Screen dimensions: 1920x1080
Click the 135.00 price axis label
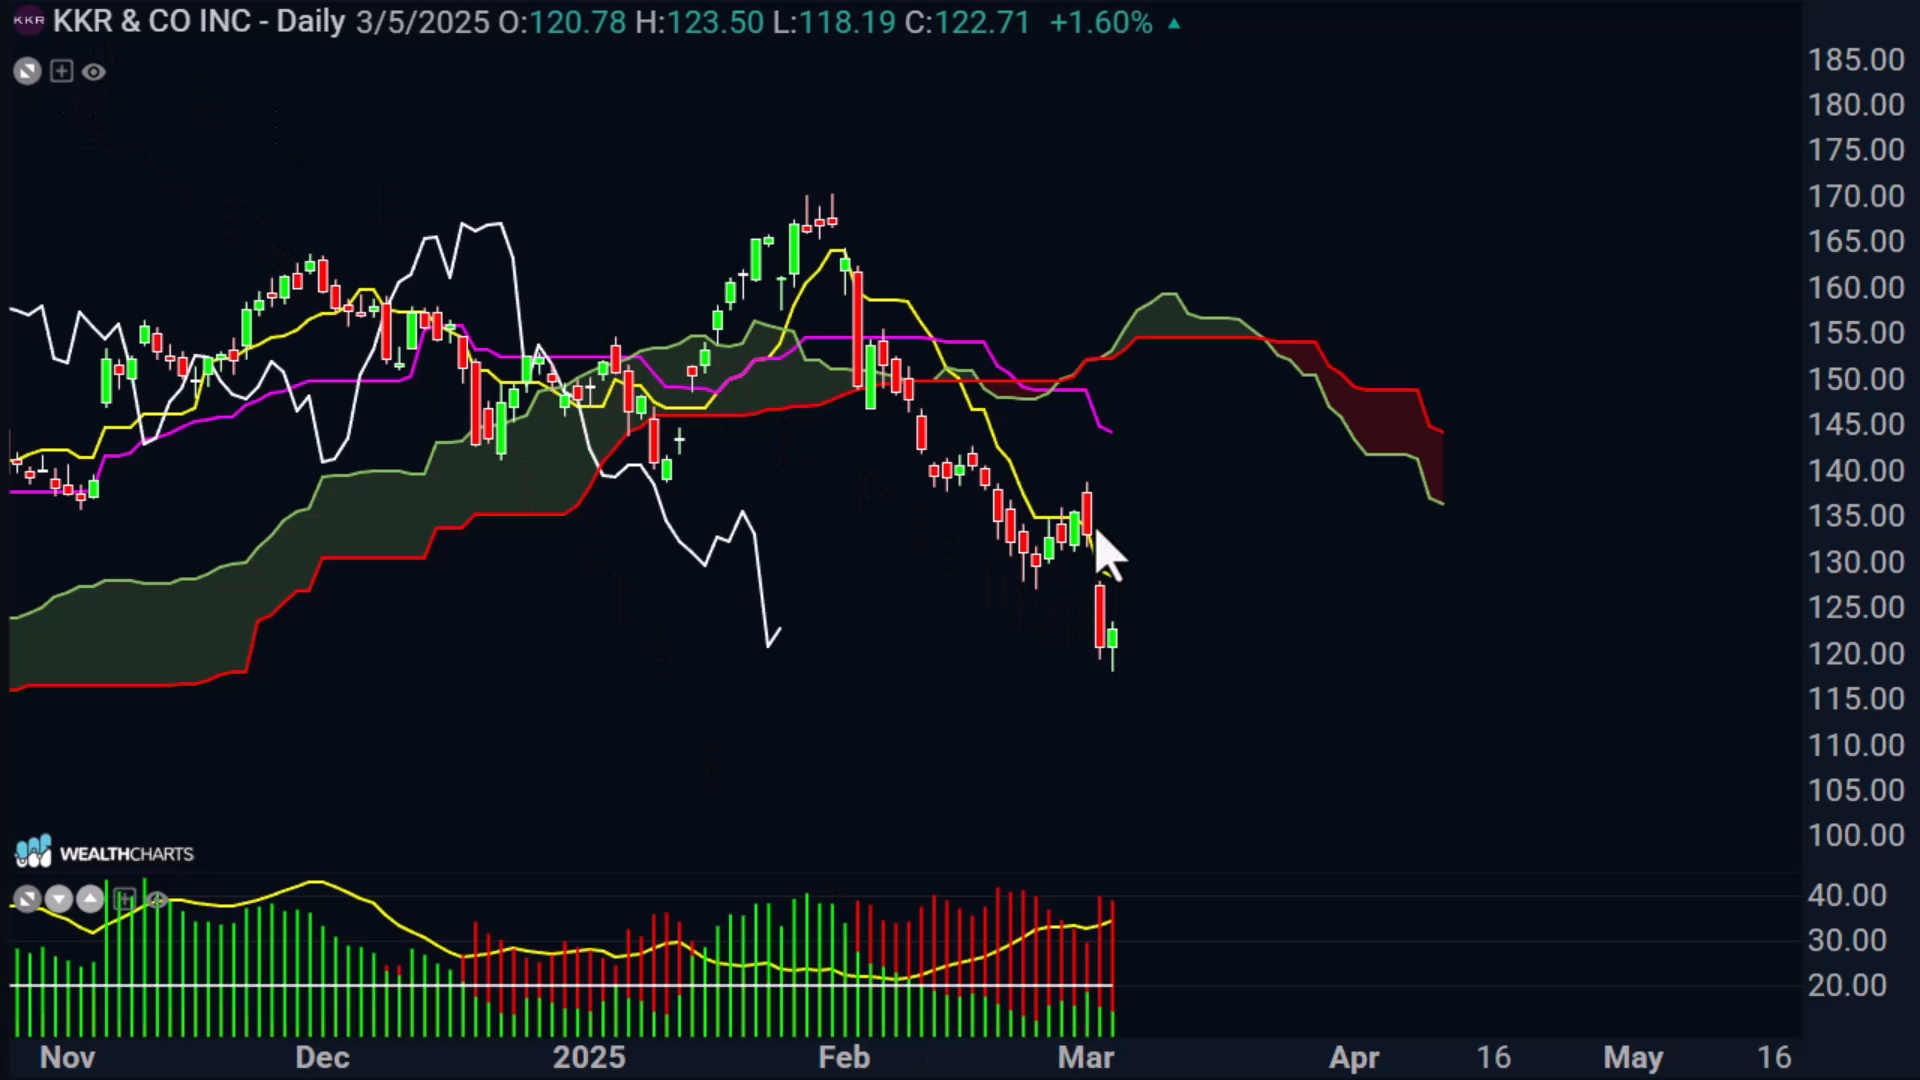tap(1856, 516)
